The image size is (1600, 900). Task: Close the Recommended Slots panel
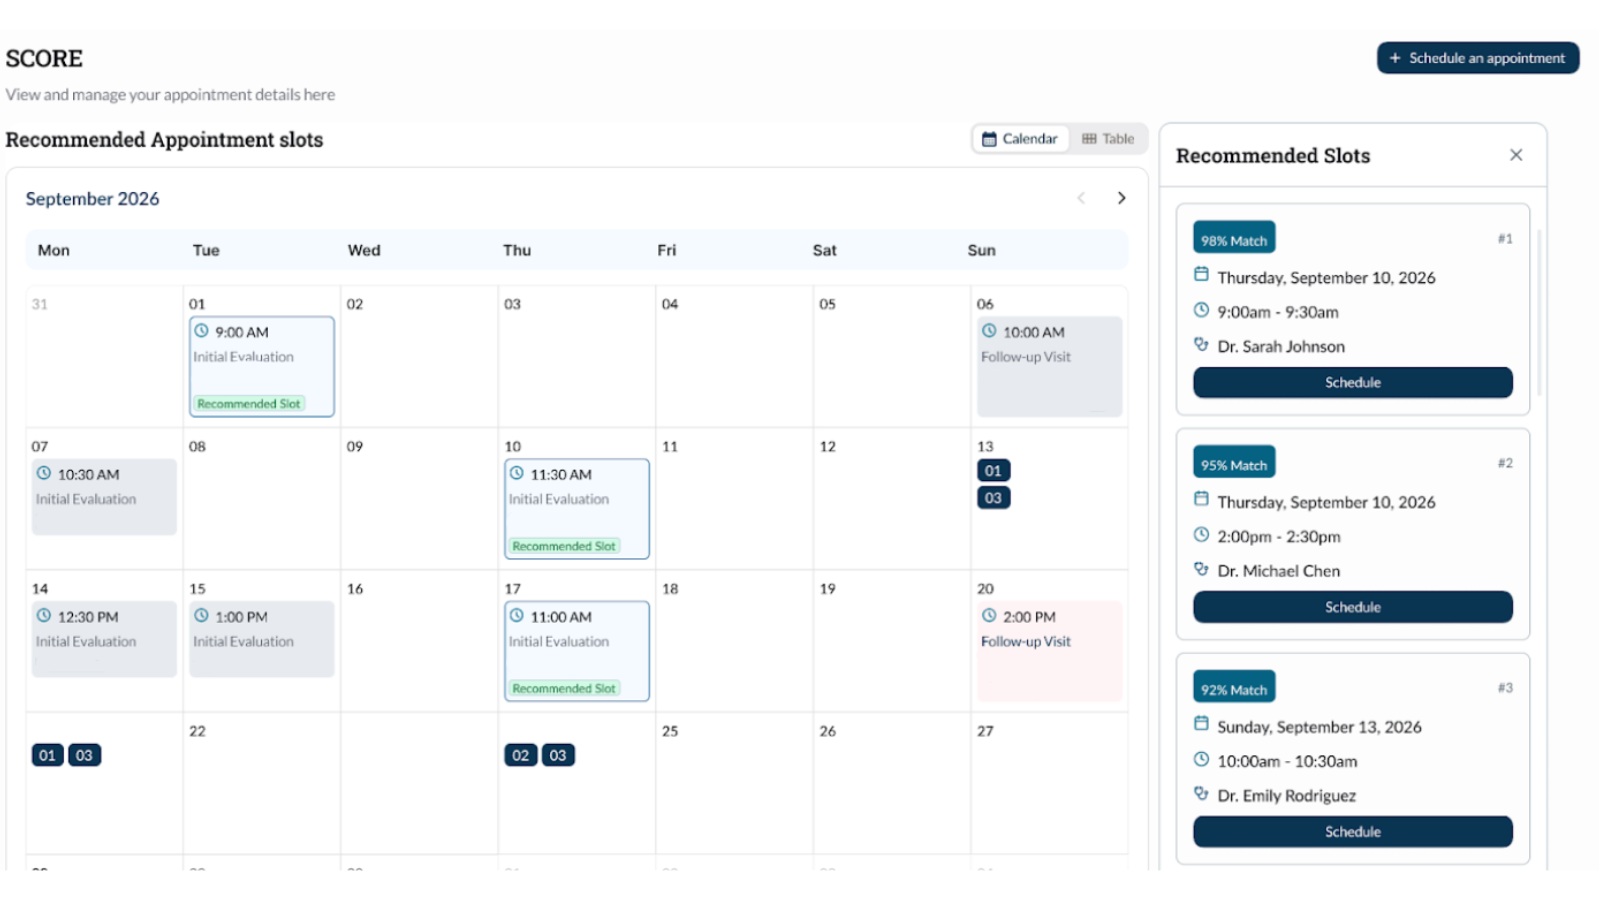tap(1516, 155)
